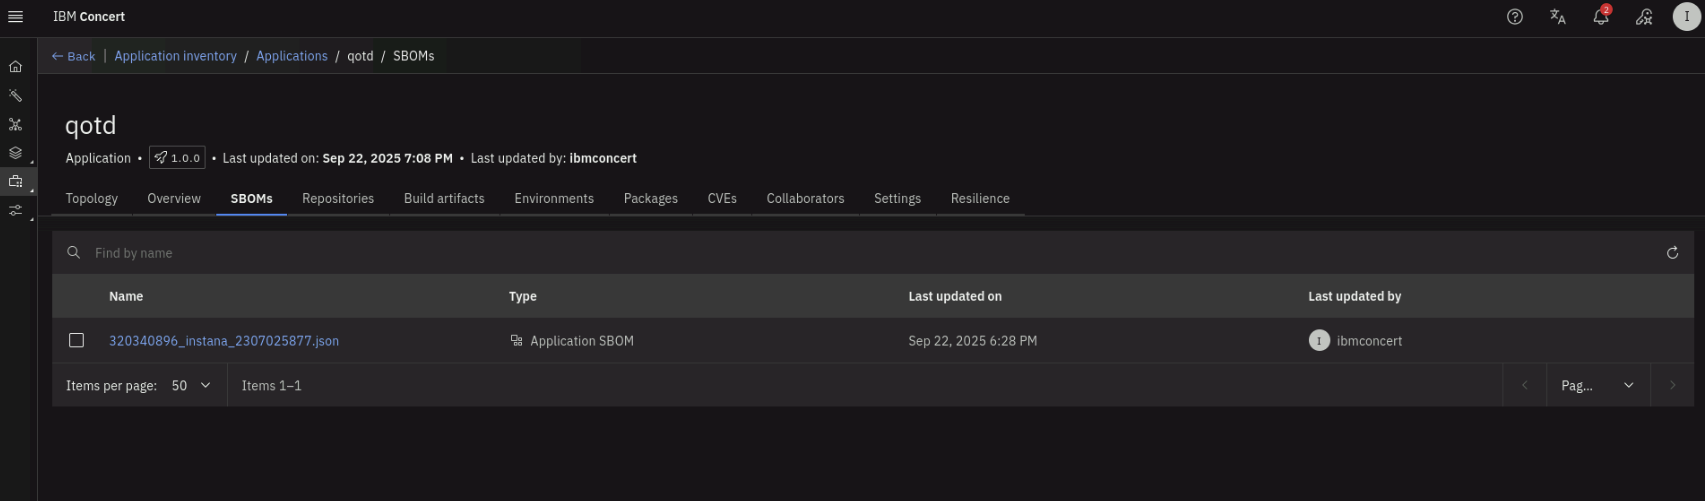Open the settings sliders sidebar icon

pos(15,211)
